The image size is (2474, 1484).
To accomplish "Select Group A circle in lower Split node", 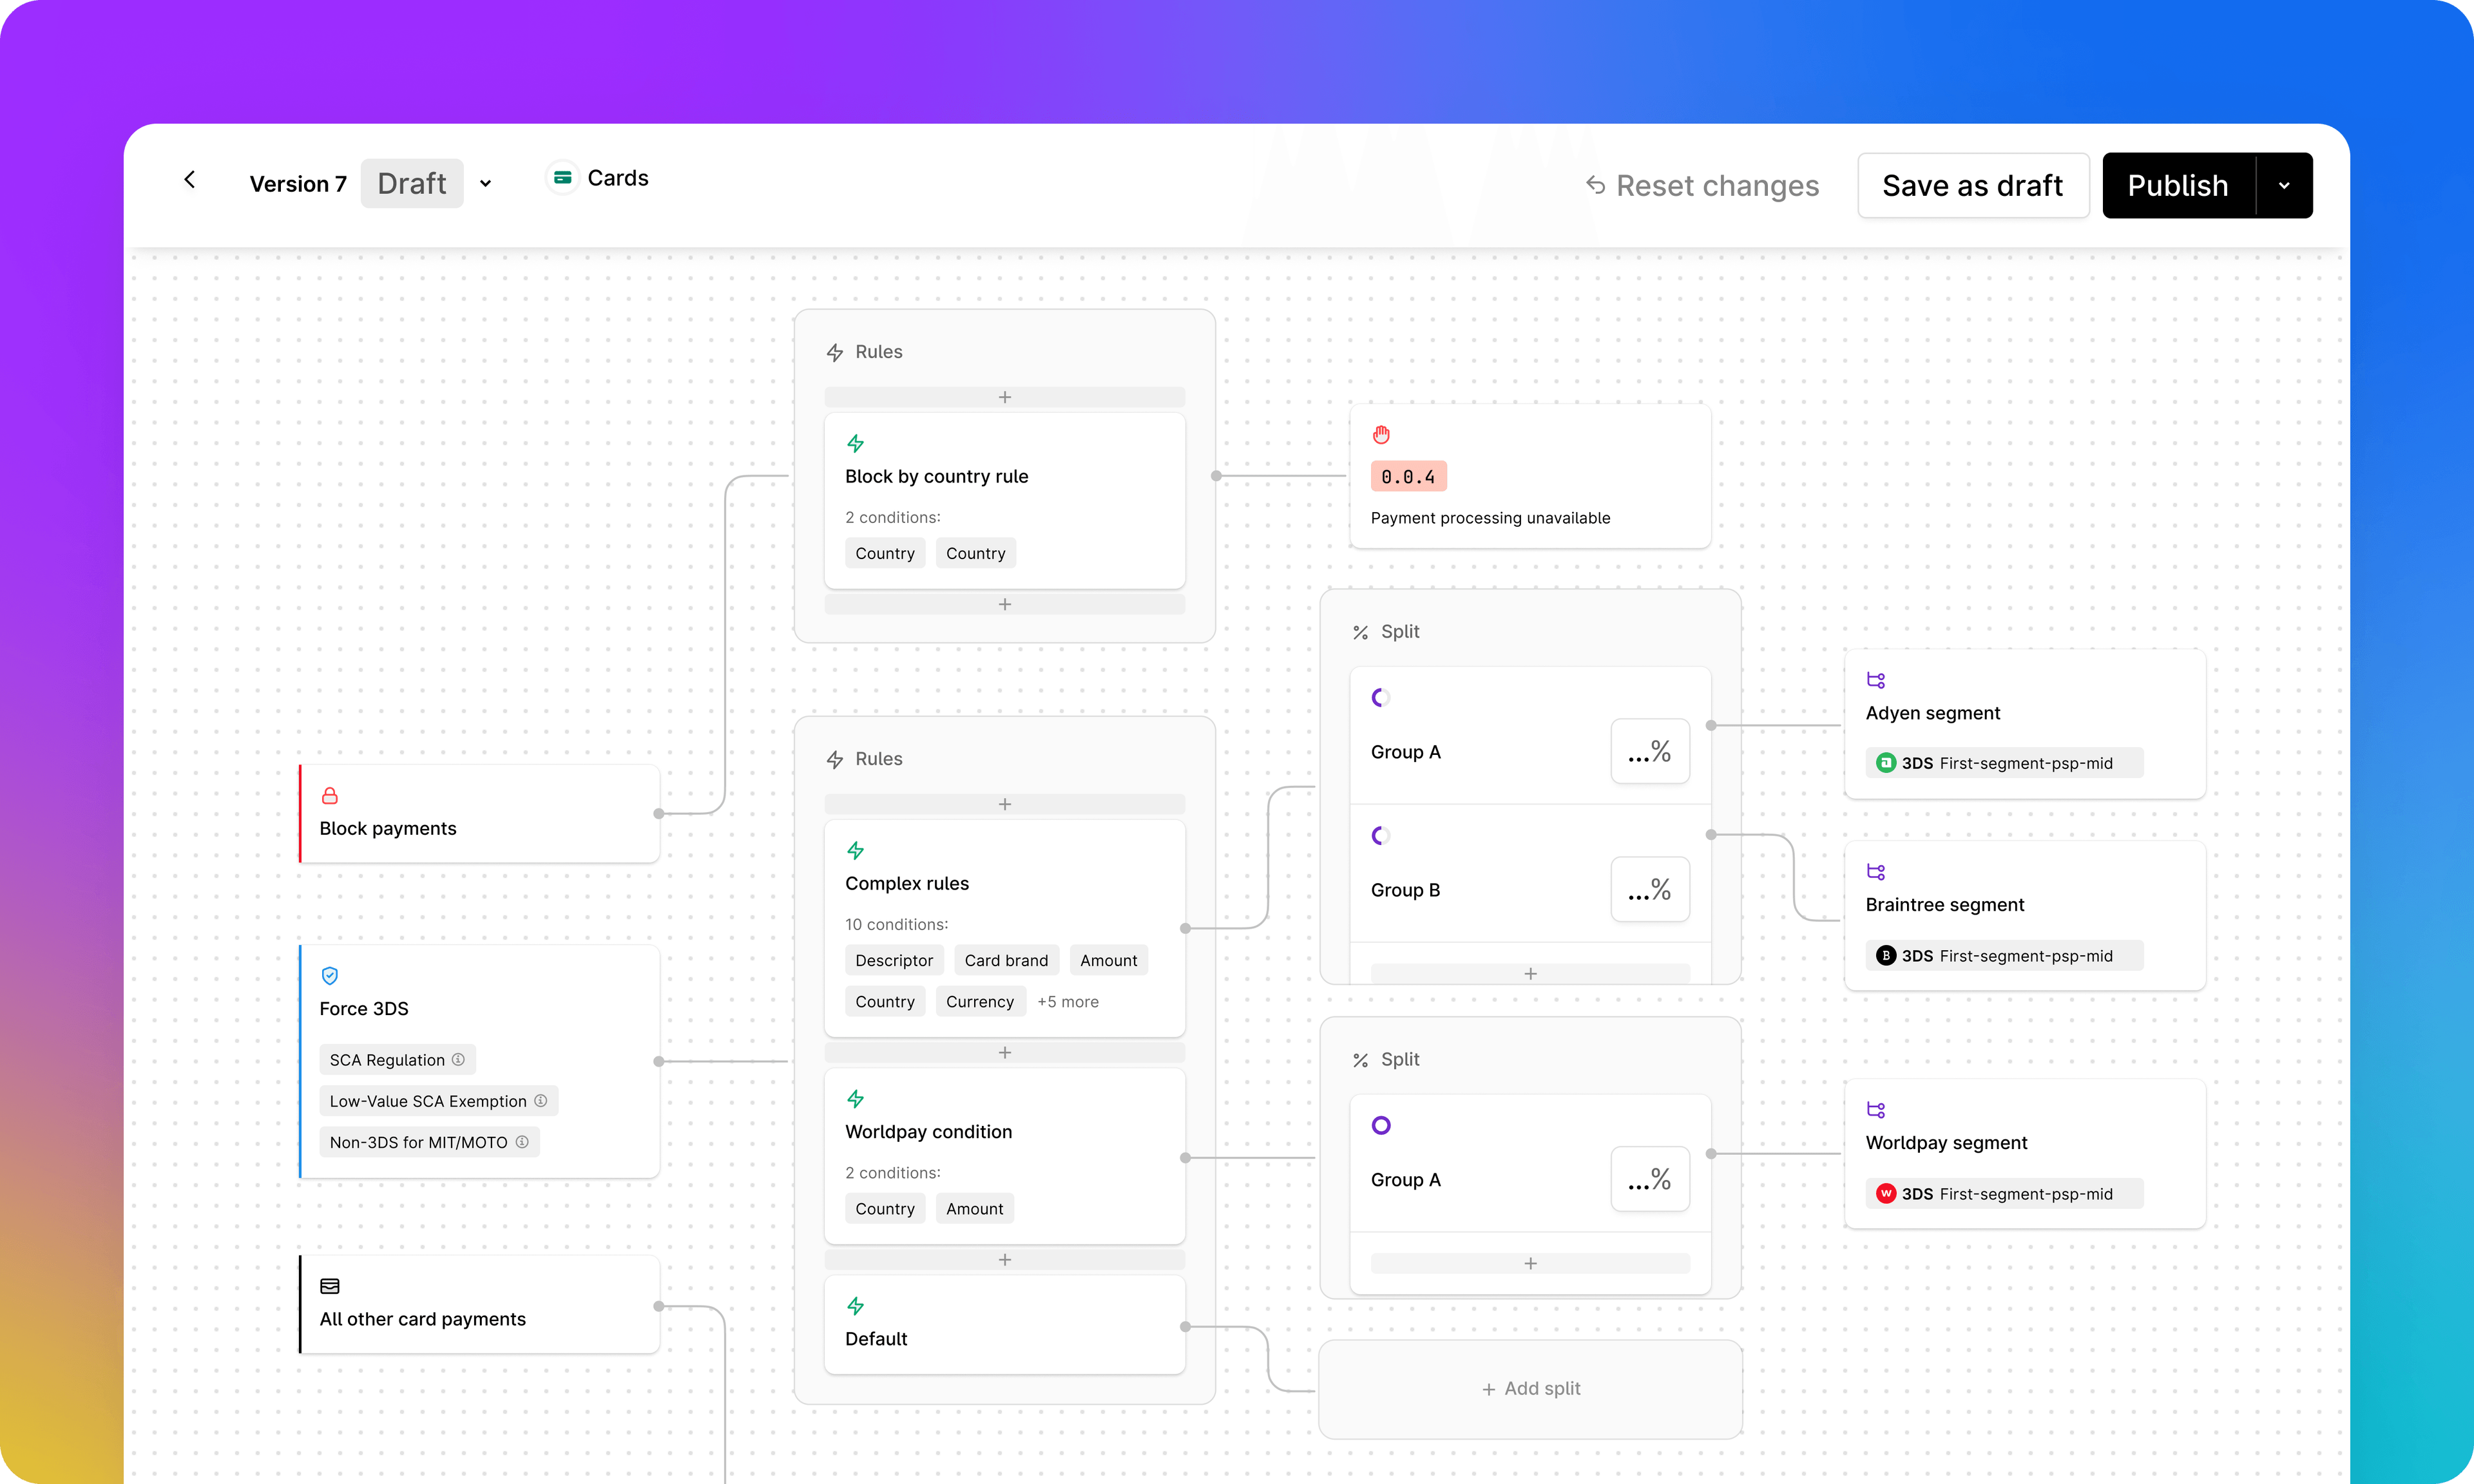I will (1381, 1124).
